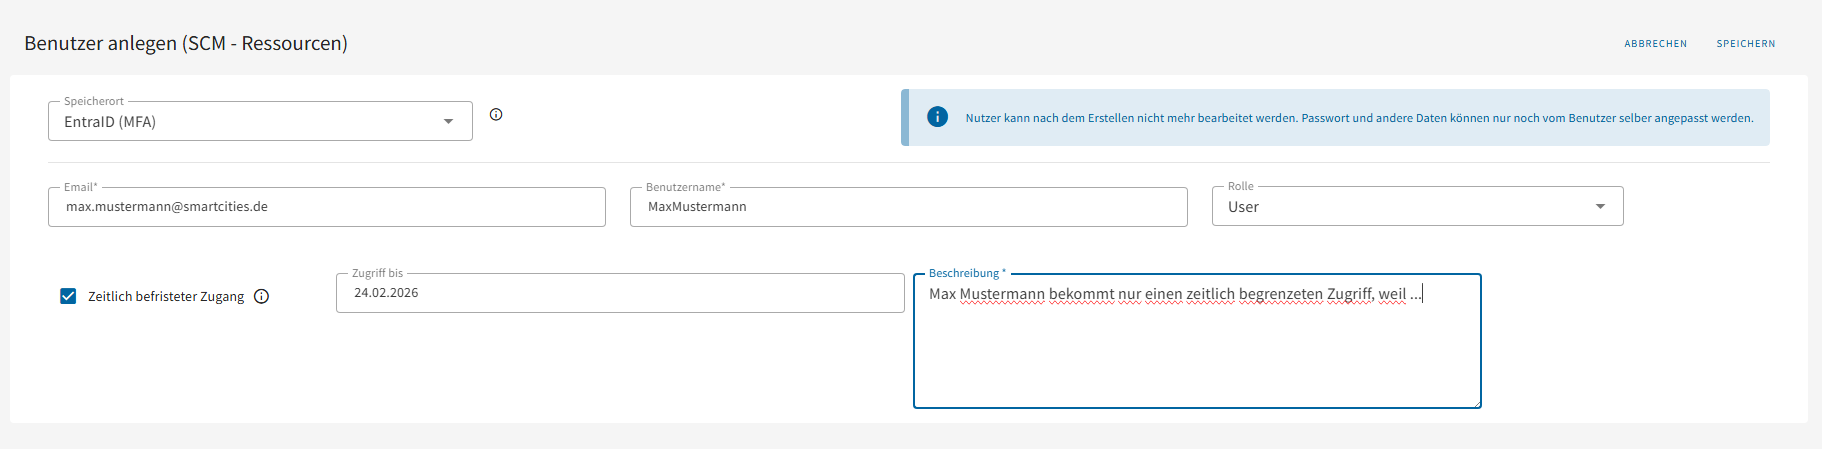The width and height of the screenshot is (1822, 449).
Task: Select the 'Zugriff bis' date field
Action: (620, 293)
